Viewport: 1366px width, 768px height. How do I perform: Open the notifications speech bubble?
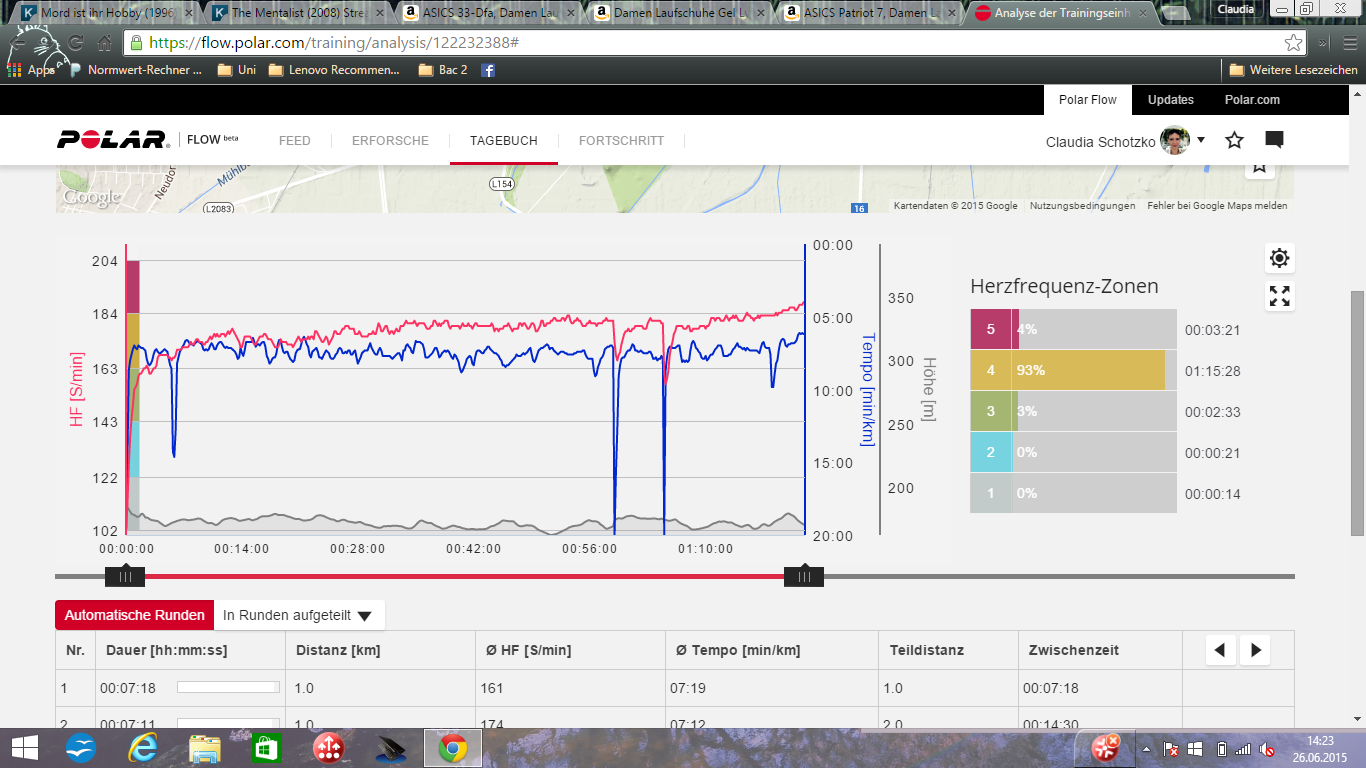tap(1274, 141)
